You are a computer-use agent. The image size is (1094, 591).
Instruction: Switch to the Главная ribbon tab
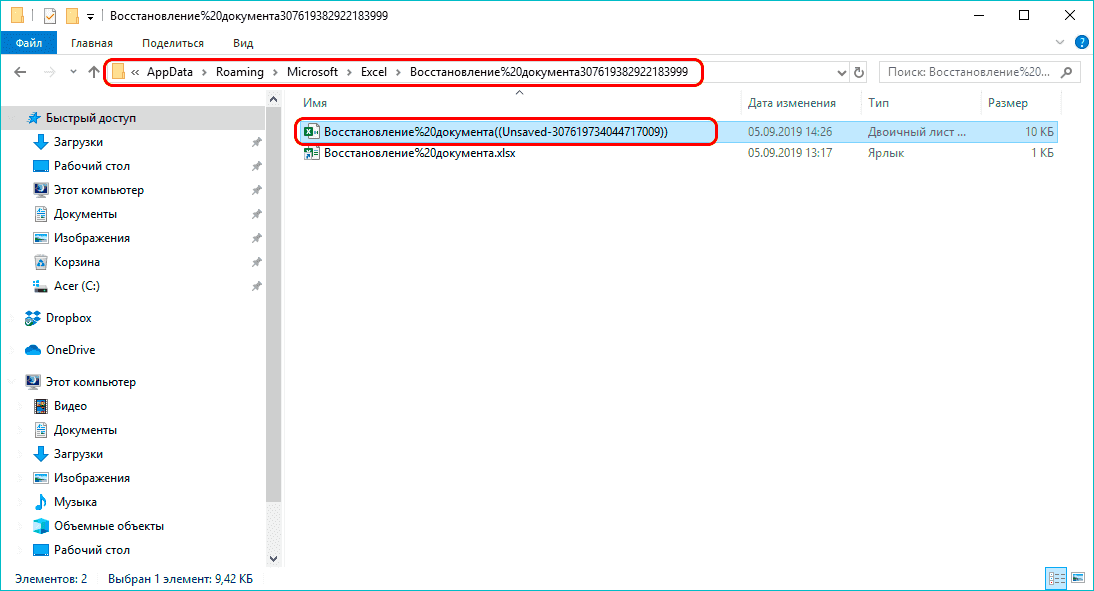tap(91, 43)
